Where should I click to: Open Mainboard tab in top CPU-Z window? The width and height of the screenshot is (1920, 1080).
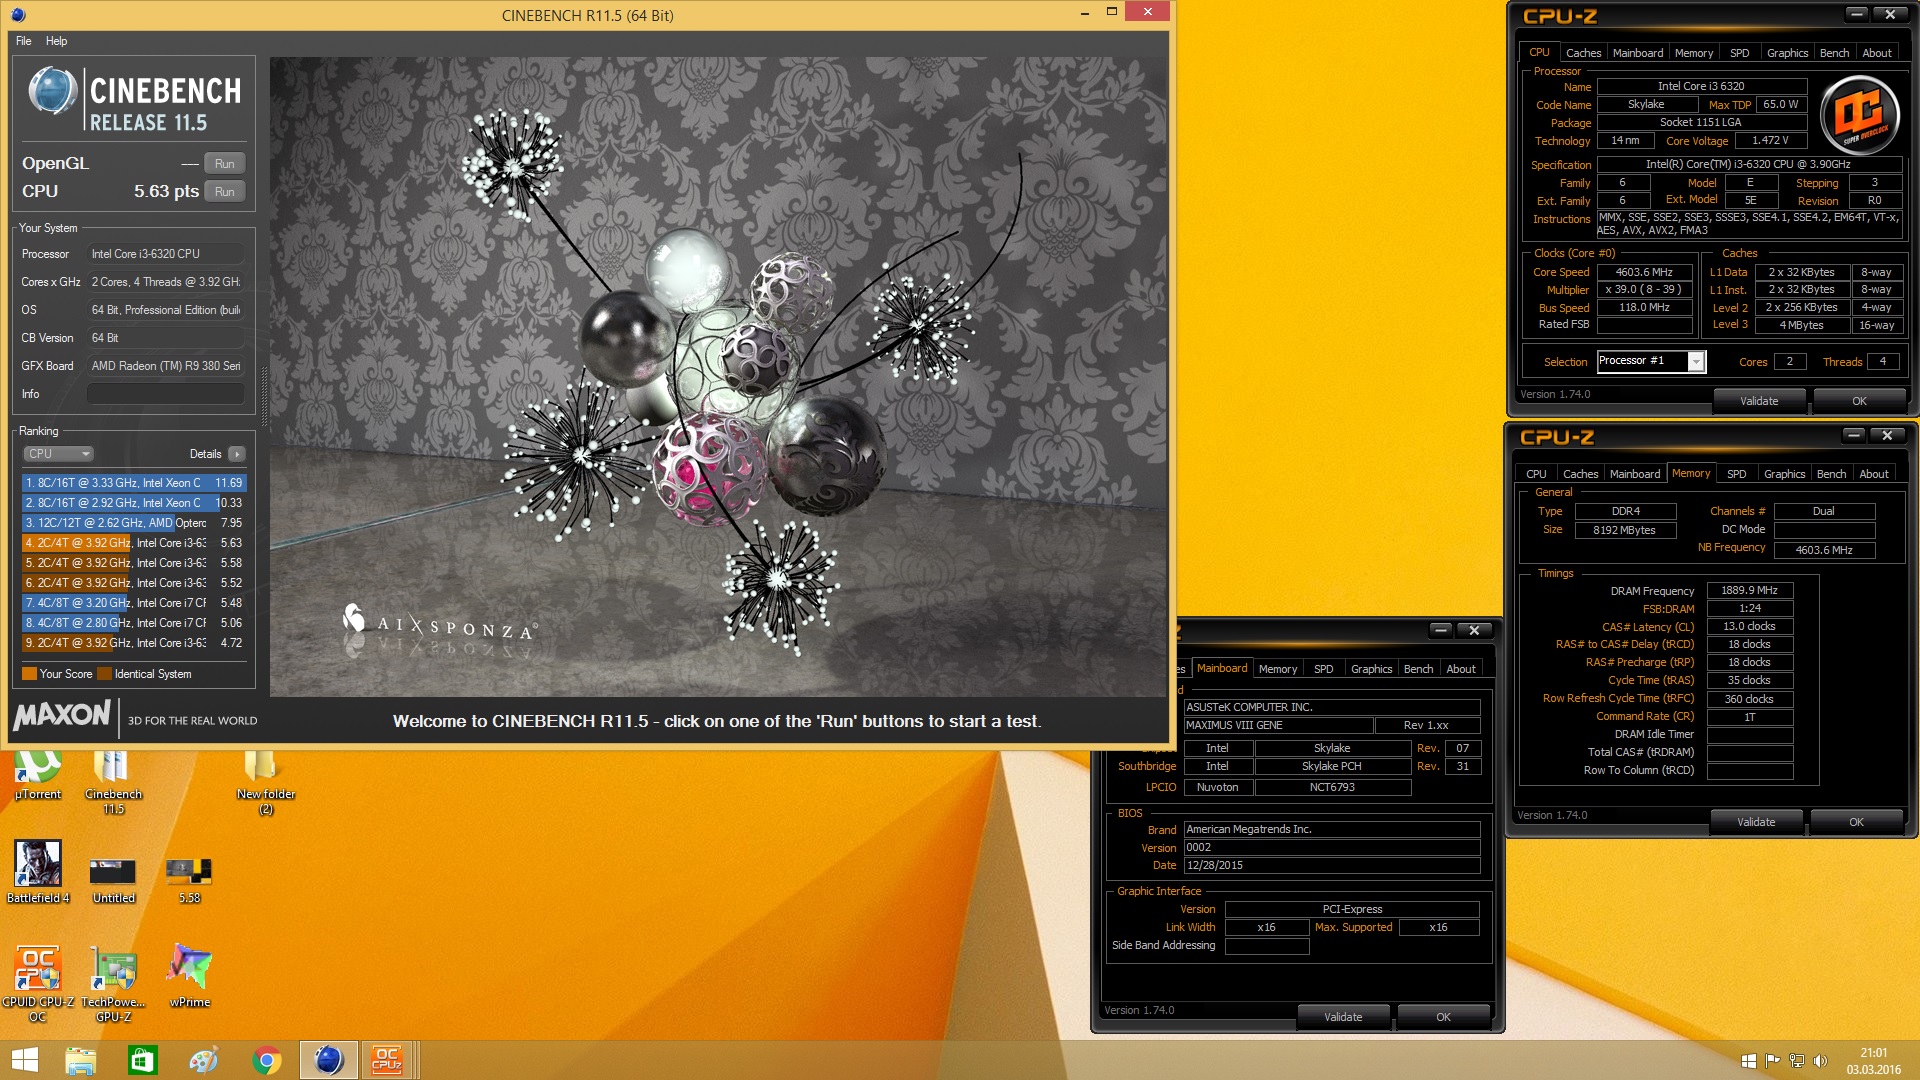tap(1638, 53)
